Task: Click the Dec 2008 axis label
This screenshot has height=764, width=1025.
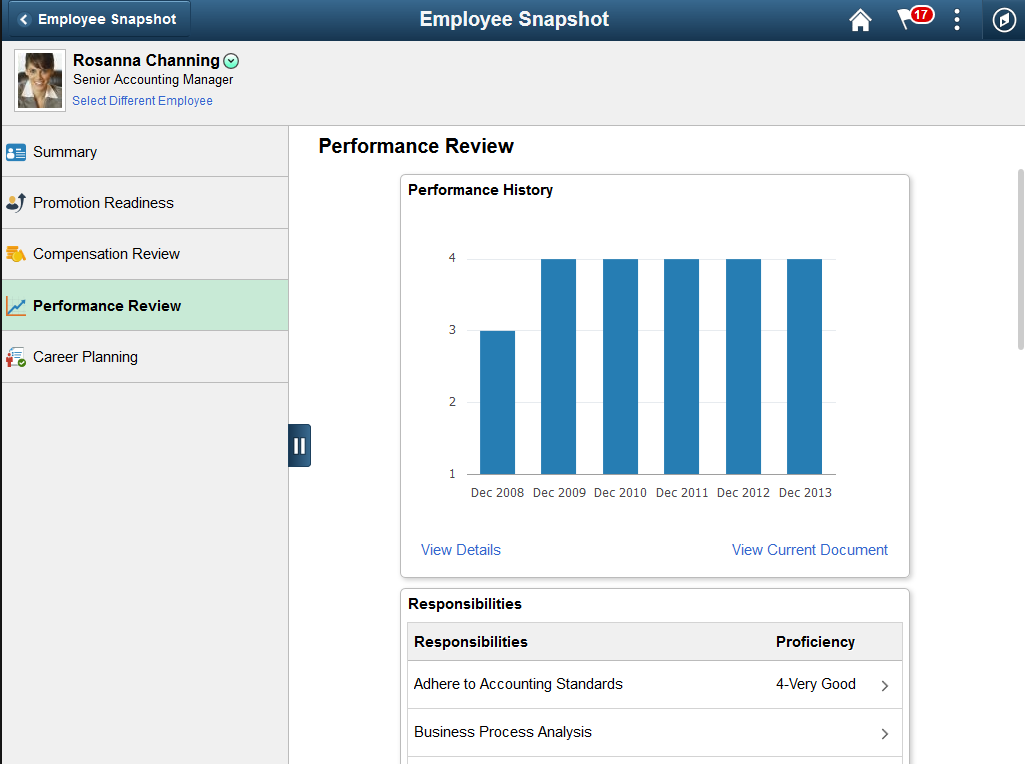Action: click(497, 493)
